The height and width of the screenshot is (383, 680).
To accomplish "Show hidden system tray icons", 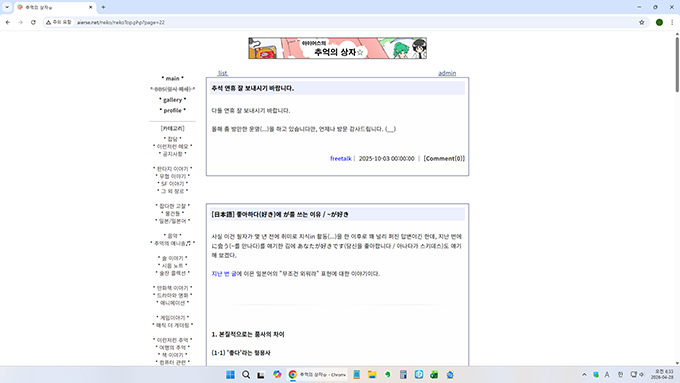I will (x=584, y=375).
